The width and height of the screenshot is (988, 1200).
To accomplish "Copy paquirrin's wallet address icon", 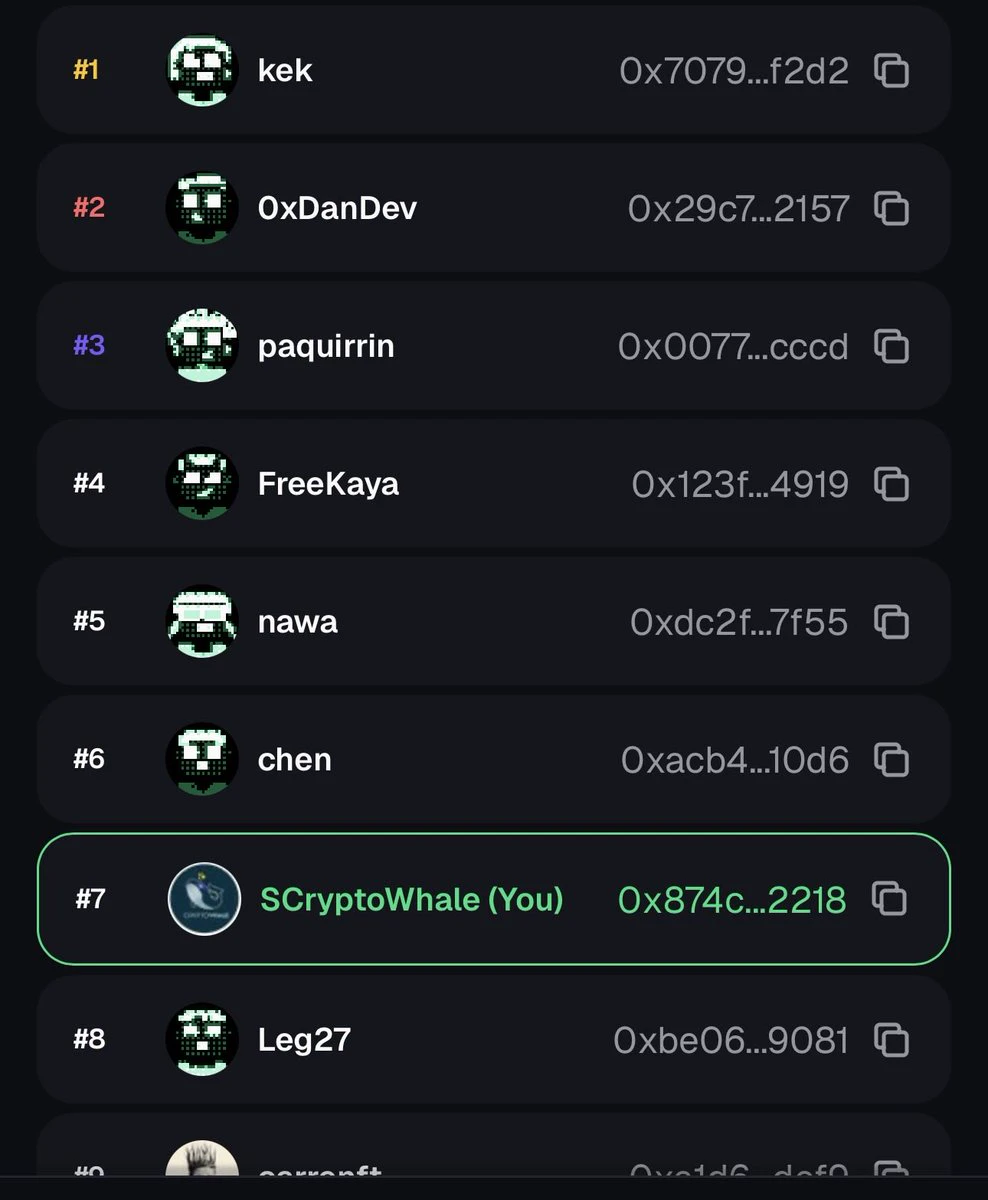I will click(x=891, y=346).
